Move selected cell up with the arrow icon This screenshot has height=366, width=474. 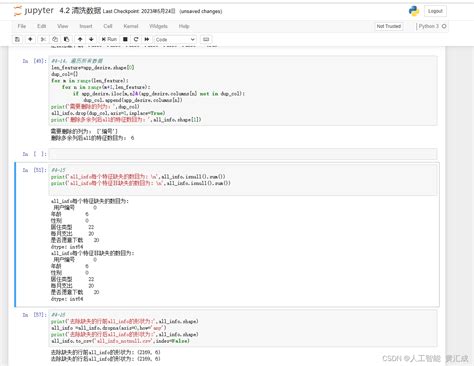[x=80, y=39]
